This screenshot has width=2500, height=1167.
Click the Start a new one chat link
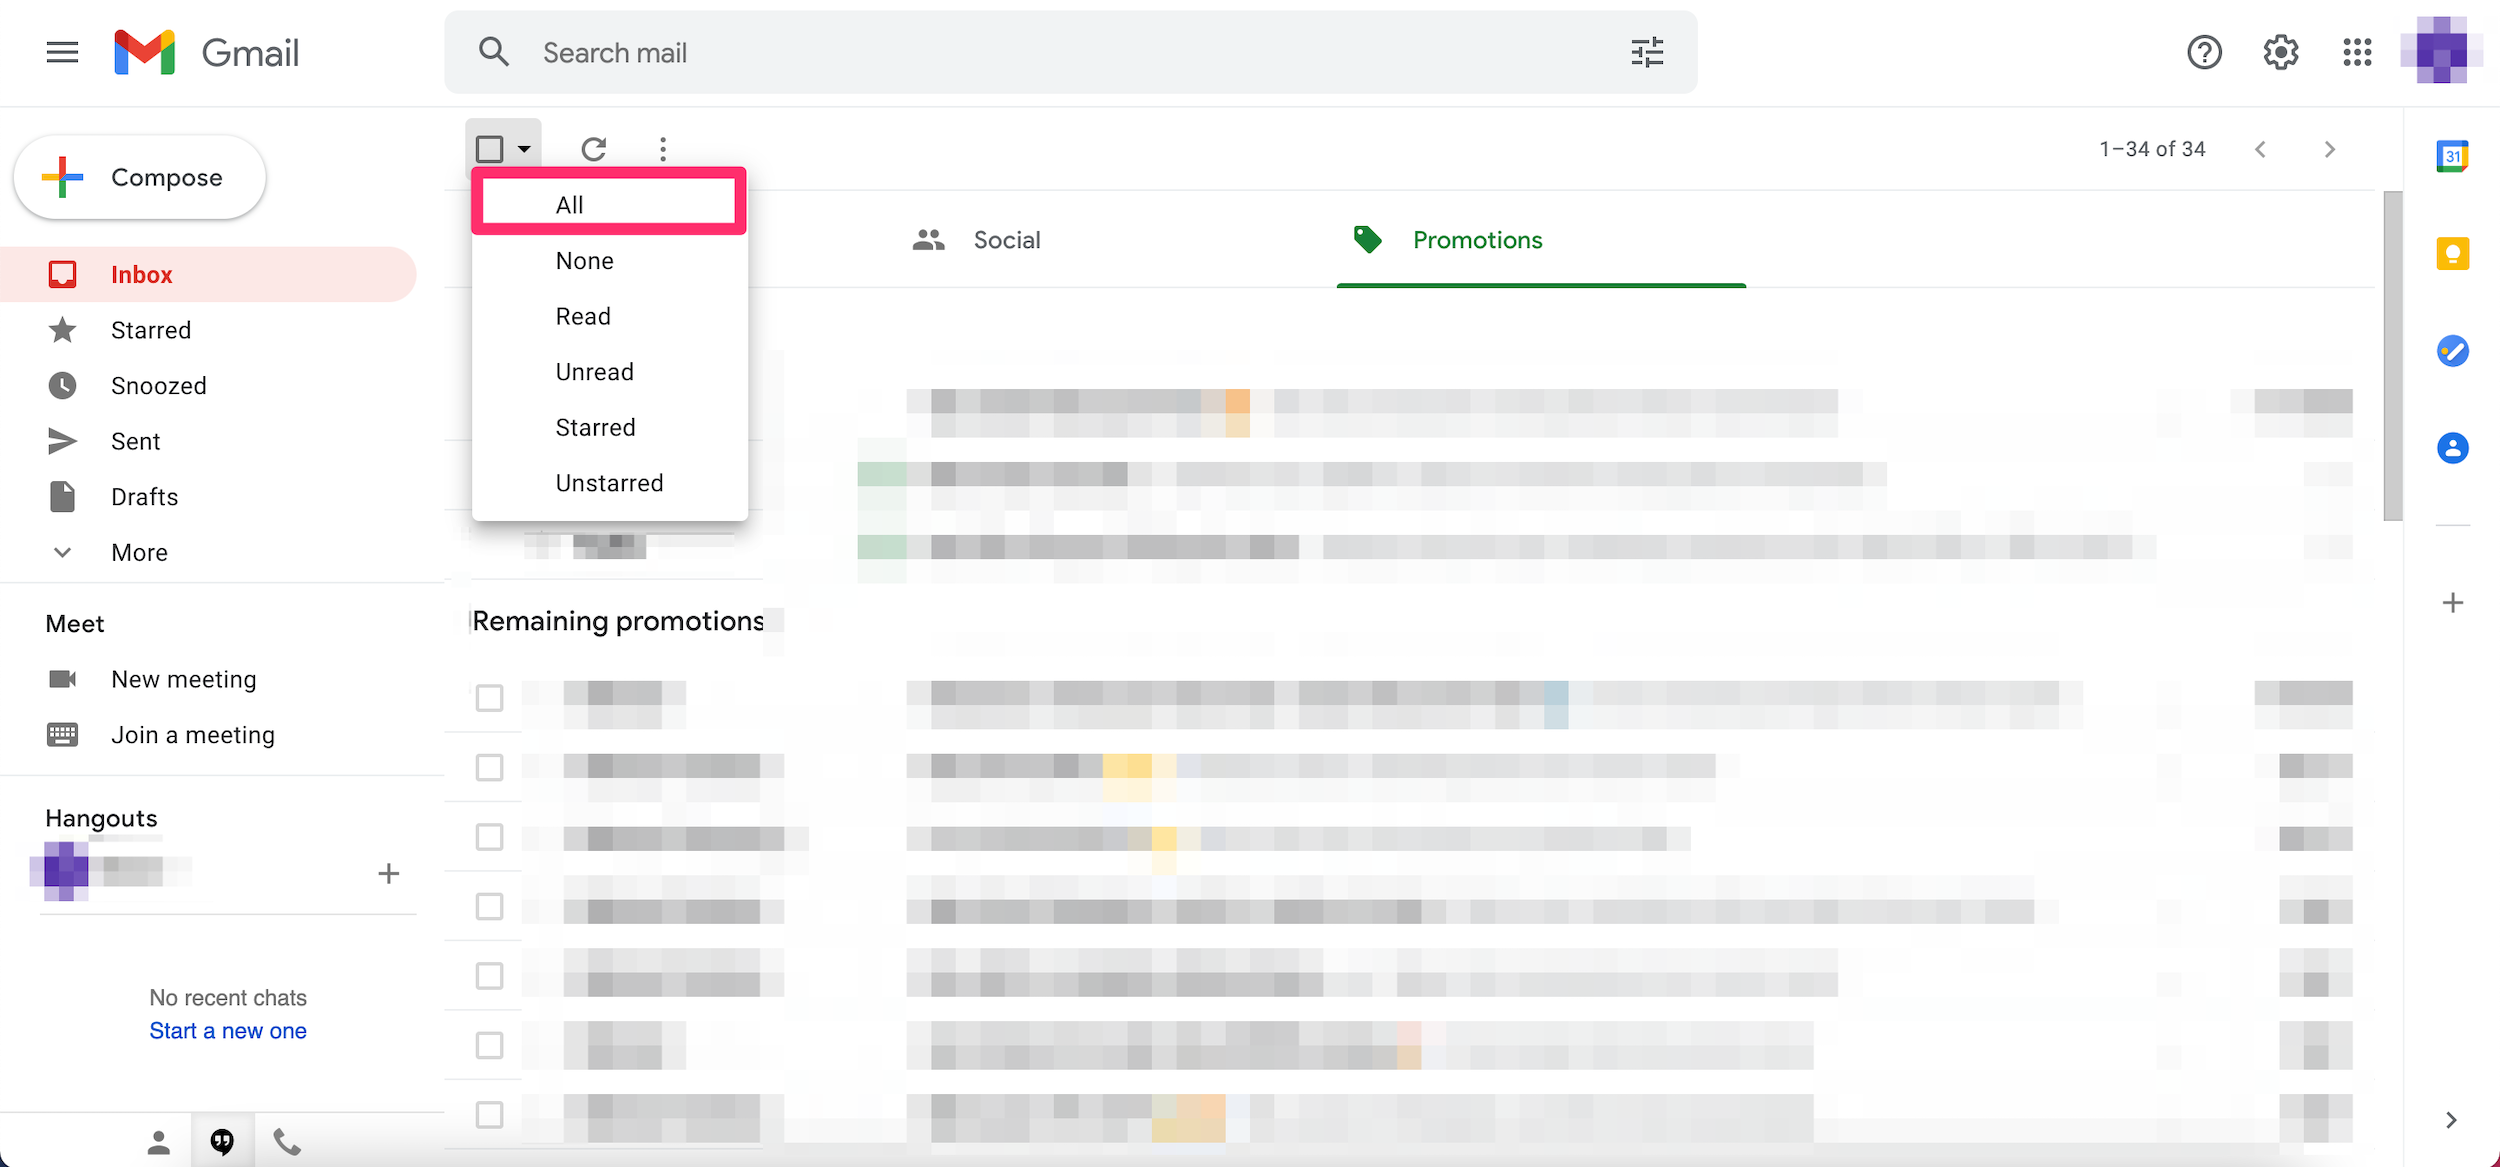[226, 1028]
